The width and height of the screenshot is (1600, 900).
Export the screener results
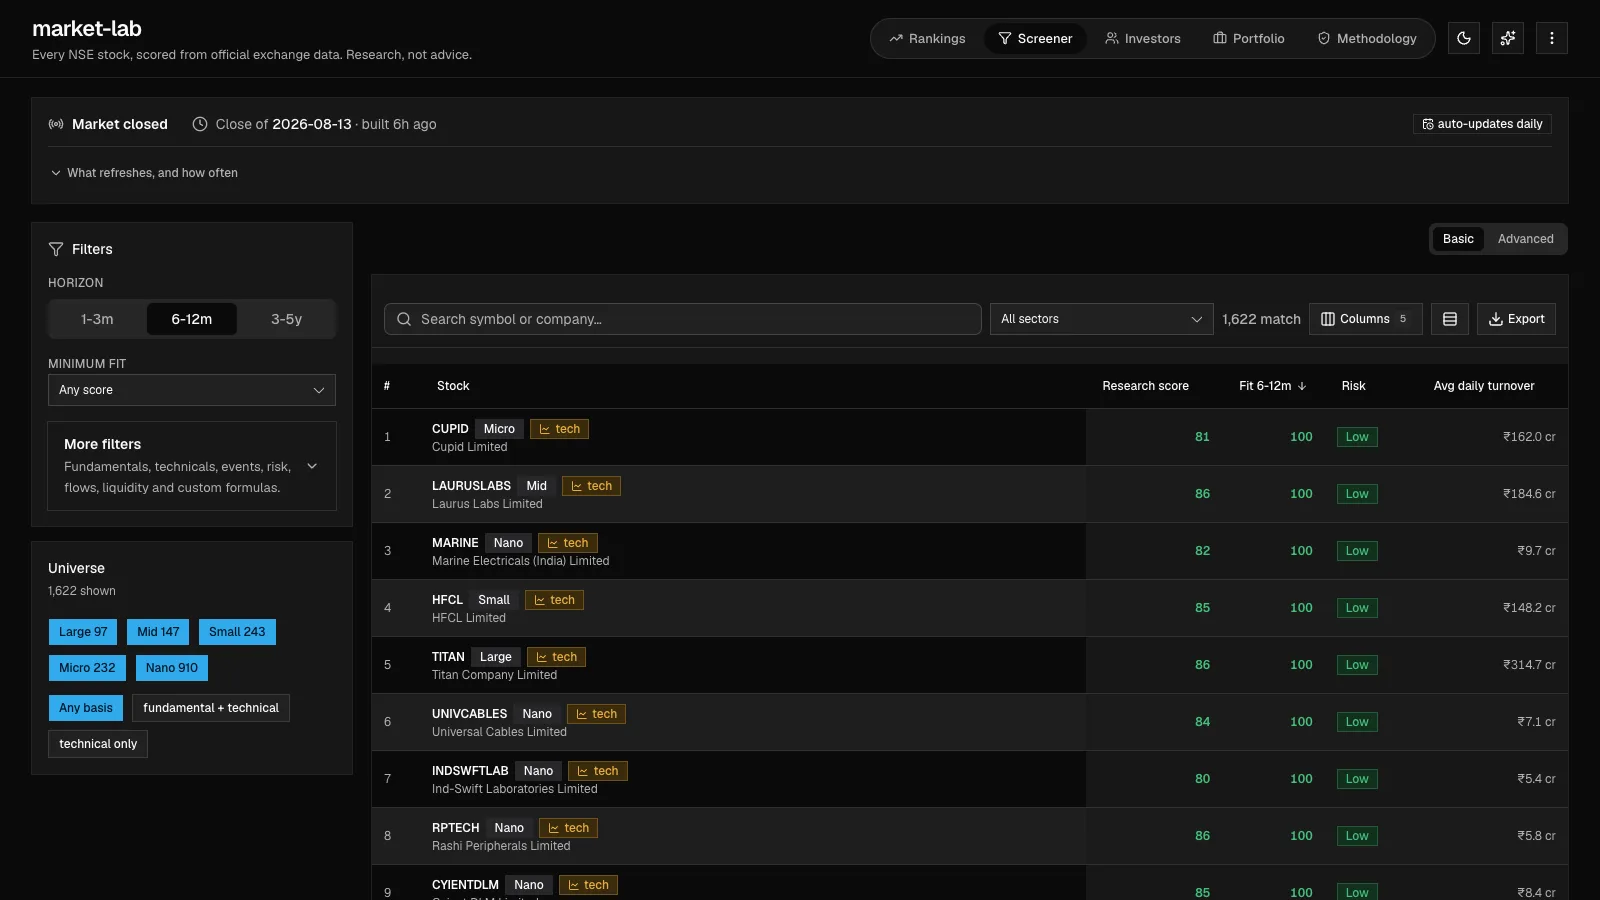point(1516,319)
